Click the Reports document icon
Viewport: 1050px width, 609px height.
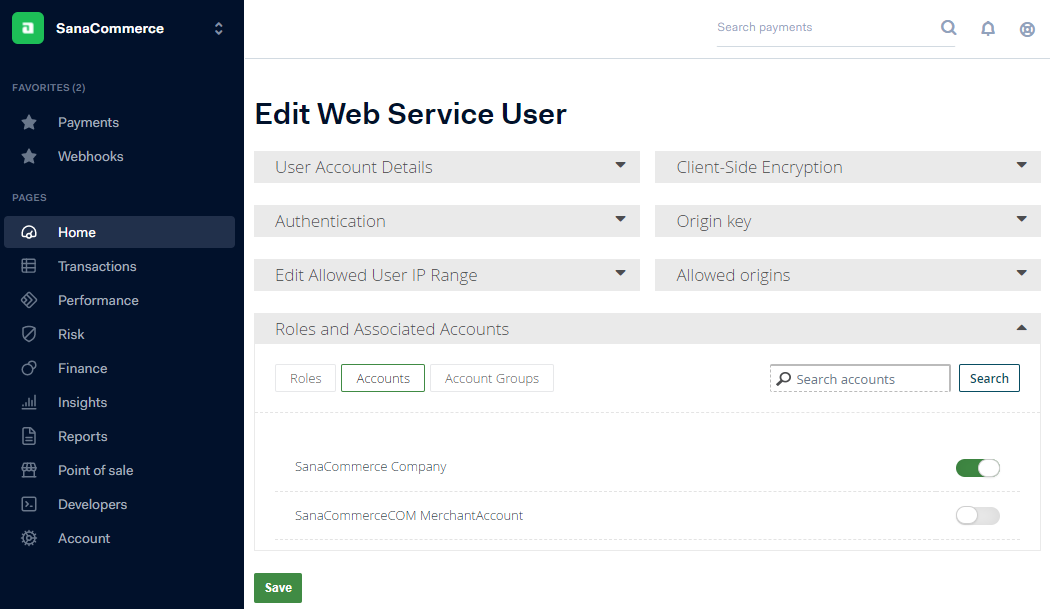pos(29,436)
